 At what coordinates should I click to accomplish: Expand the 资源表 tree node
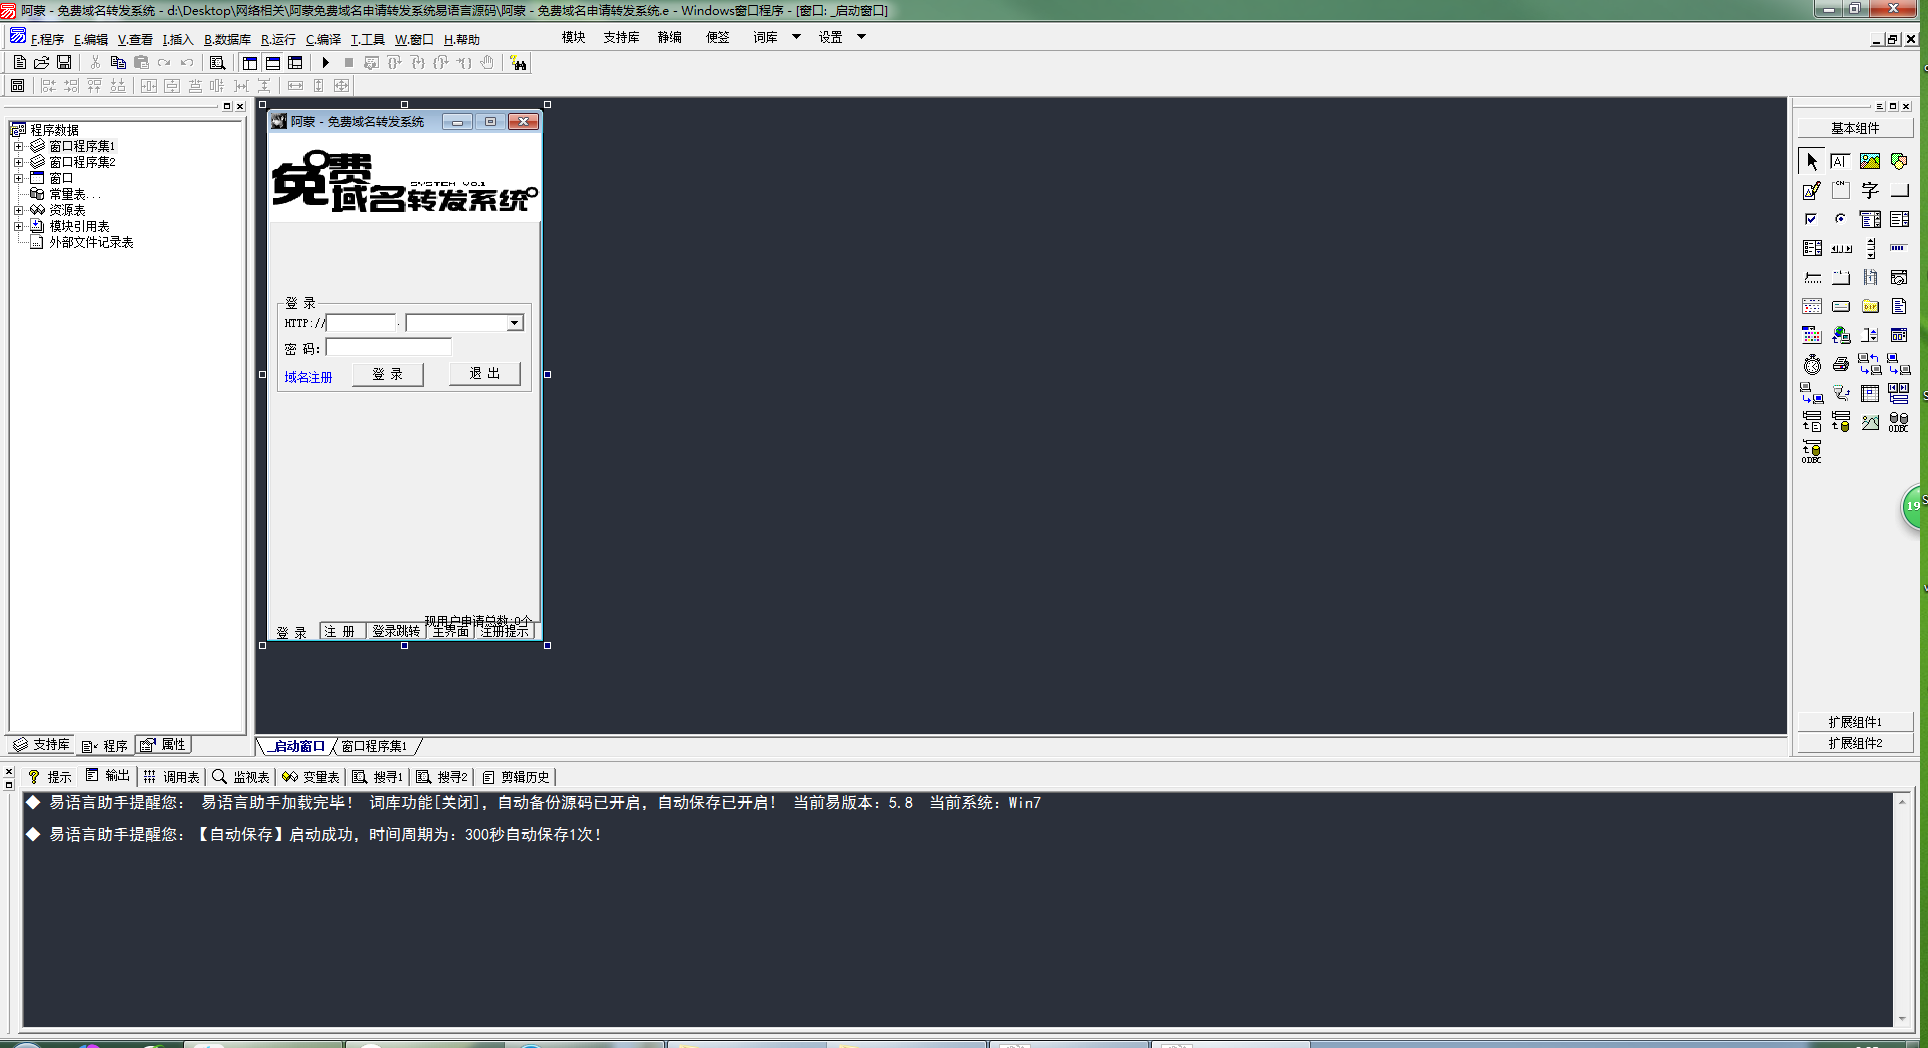18,210
